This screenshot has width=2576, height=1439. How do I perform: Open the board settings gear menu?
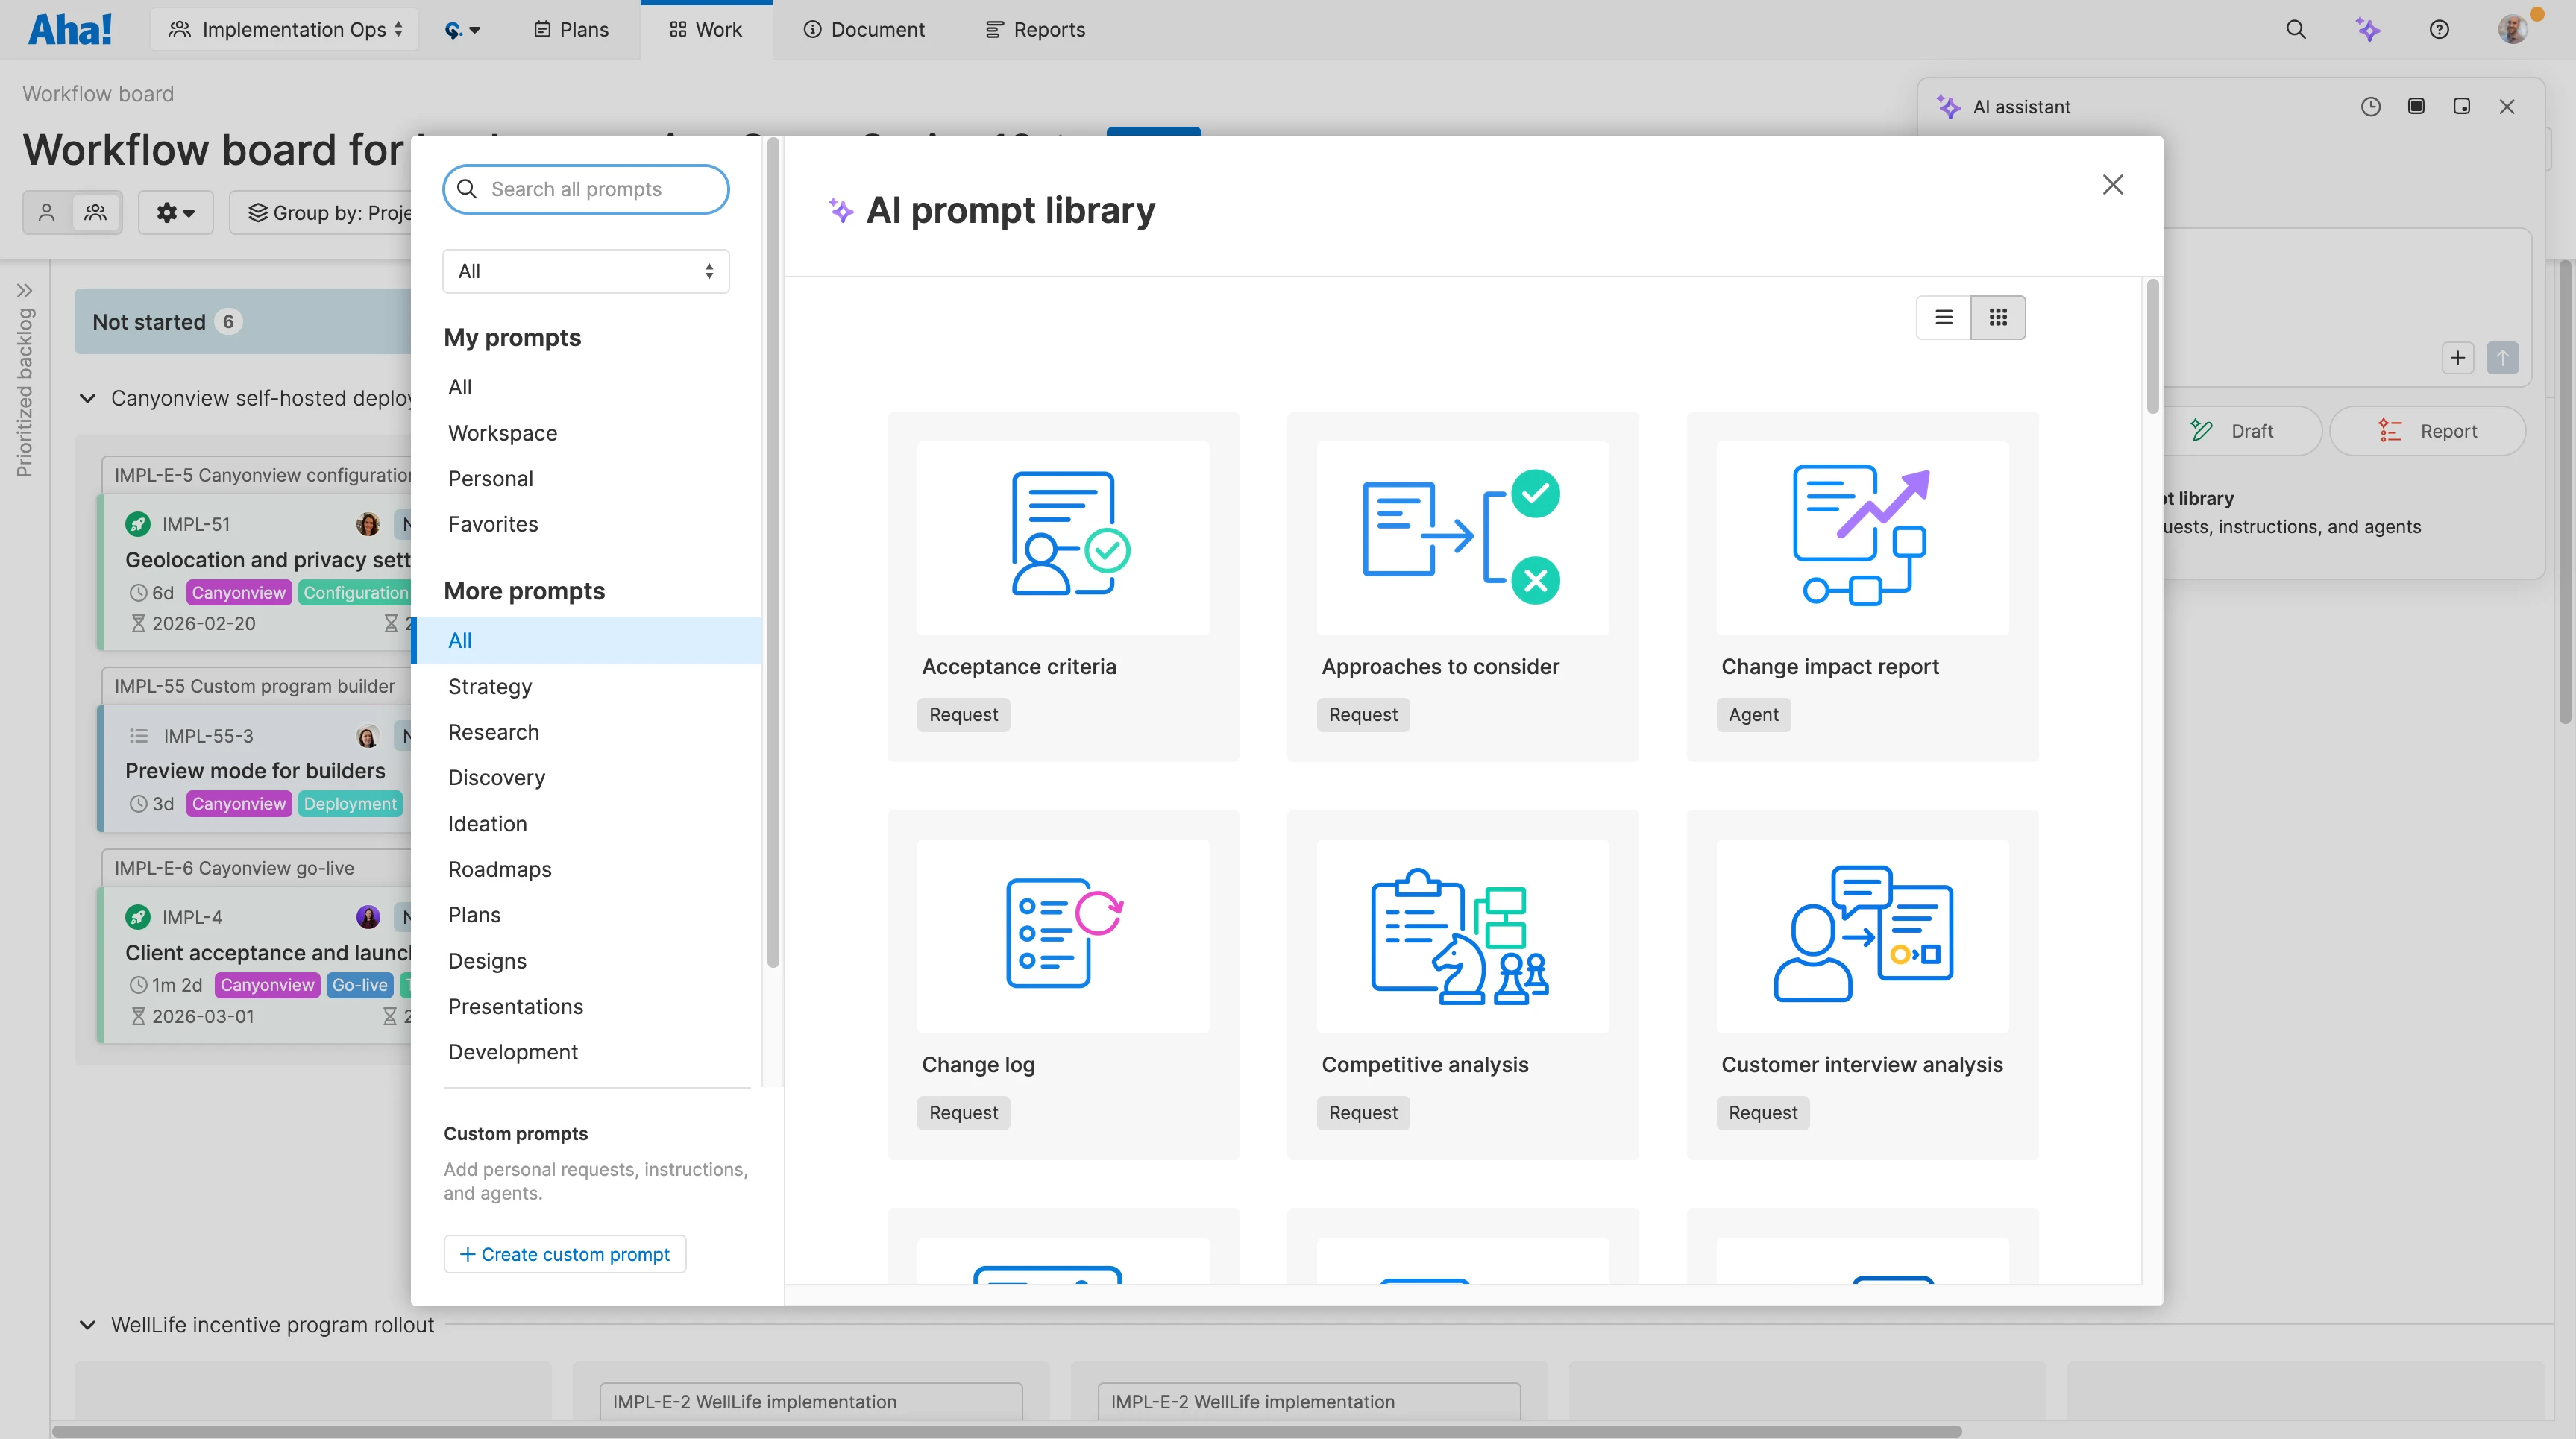(175, 212)
